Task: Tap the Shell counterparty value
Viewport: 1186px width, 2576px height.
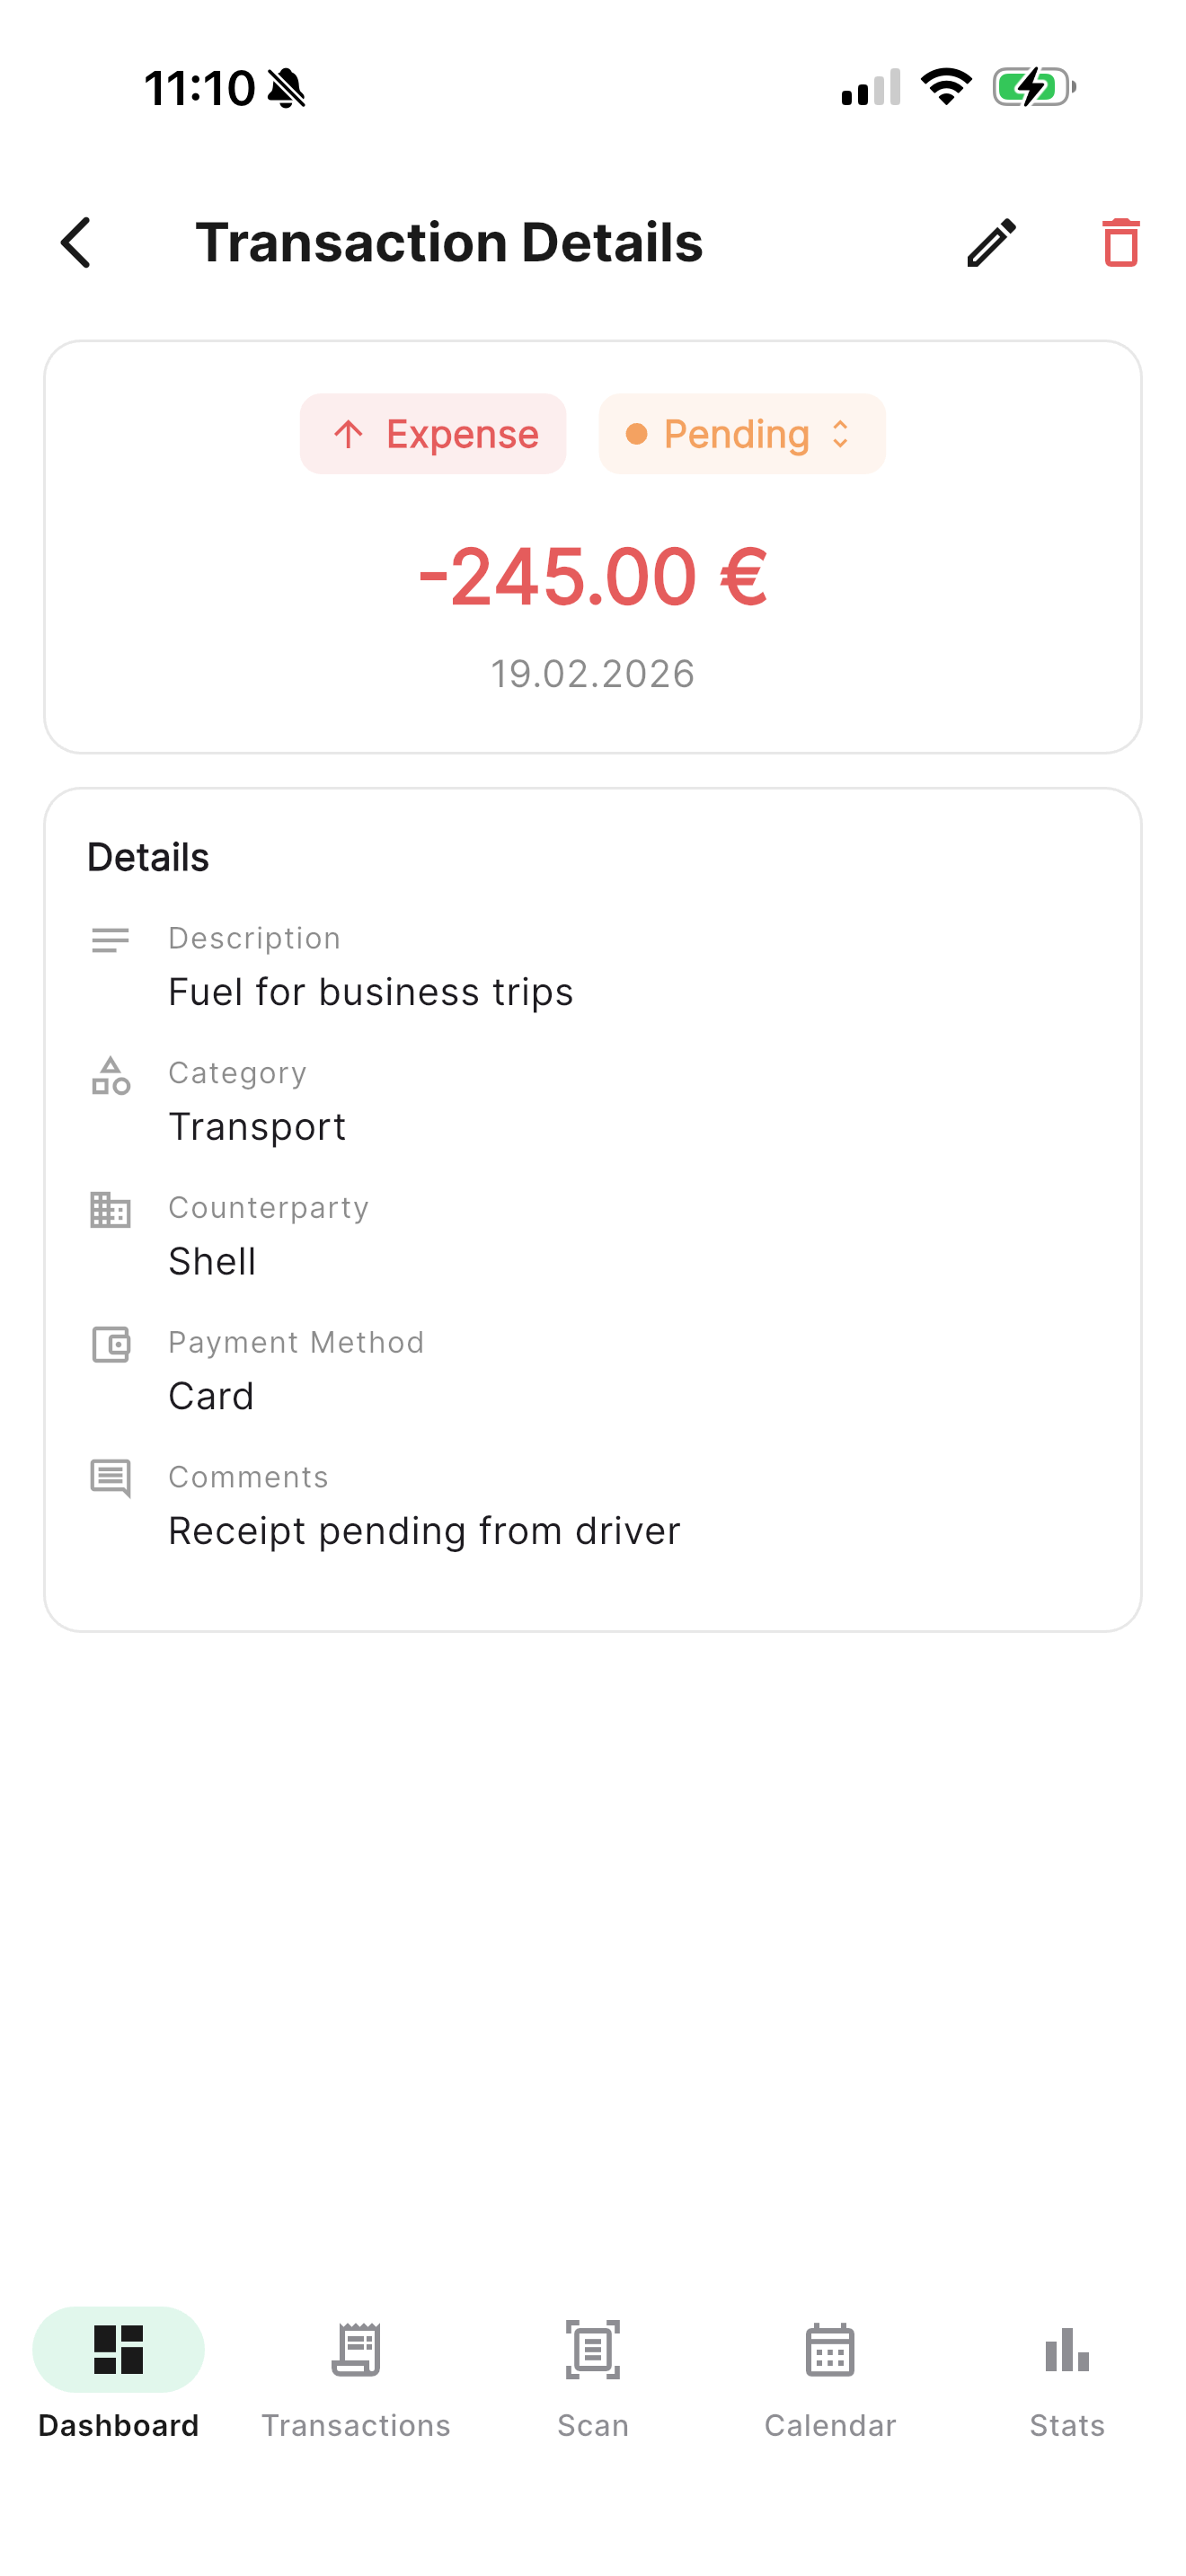Action: click(212, 1262)
